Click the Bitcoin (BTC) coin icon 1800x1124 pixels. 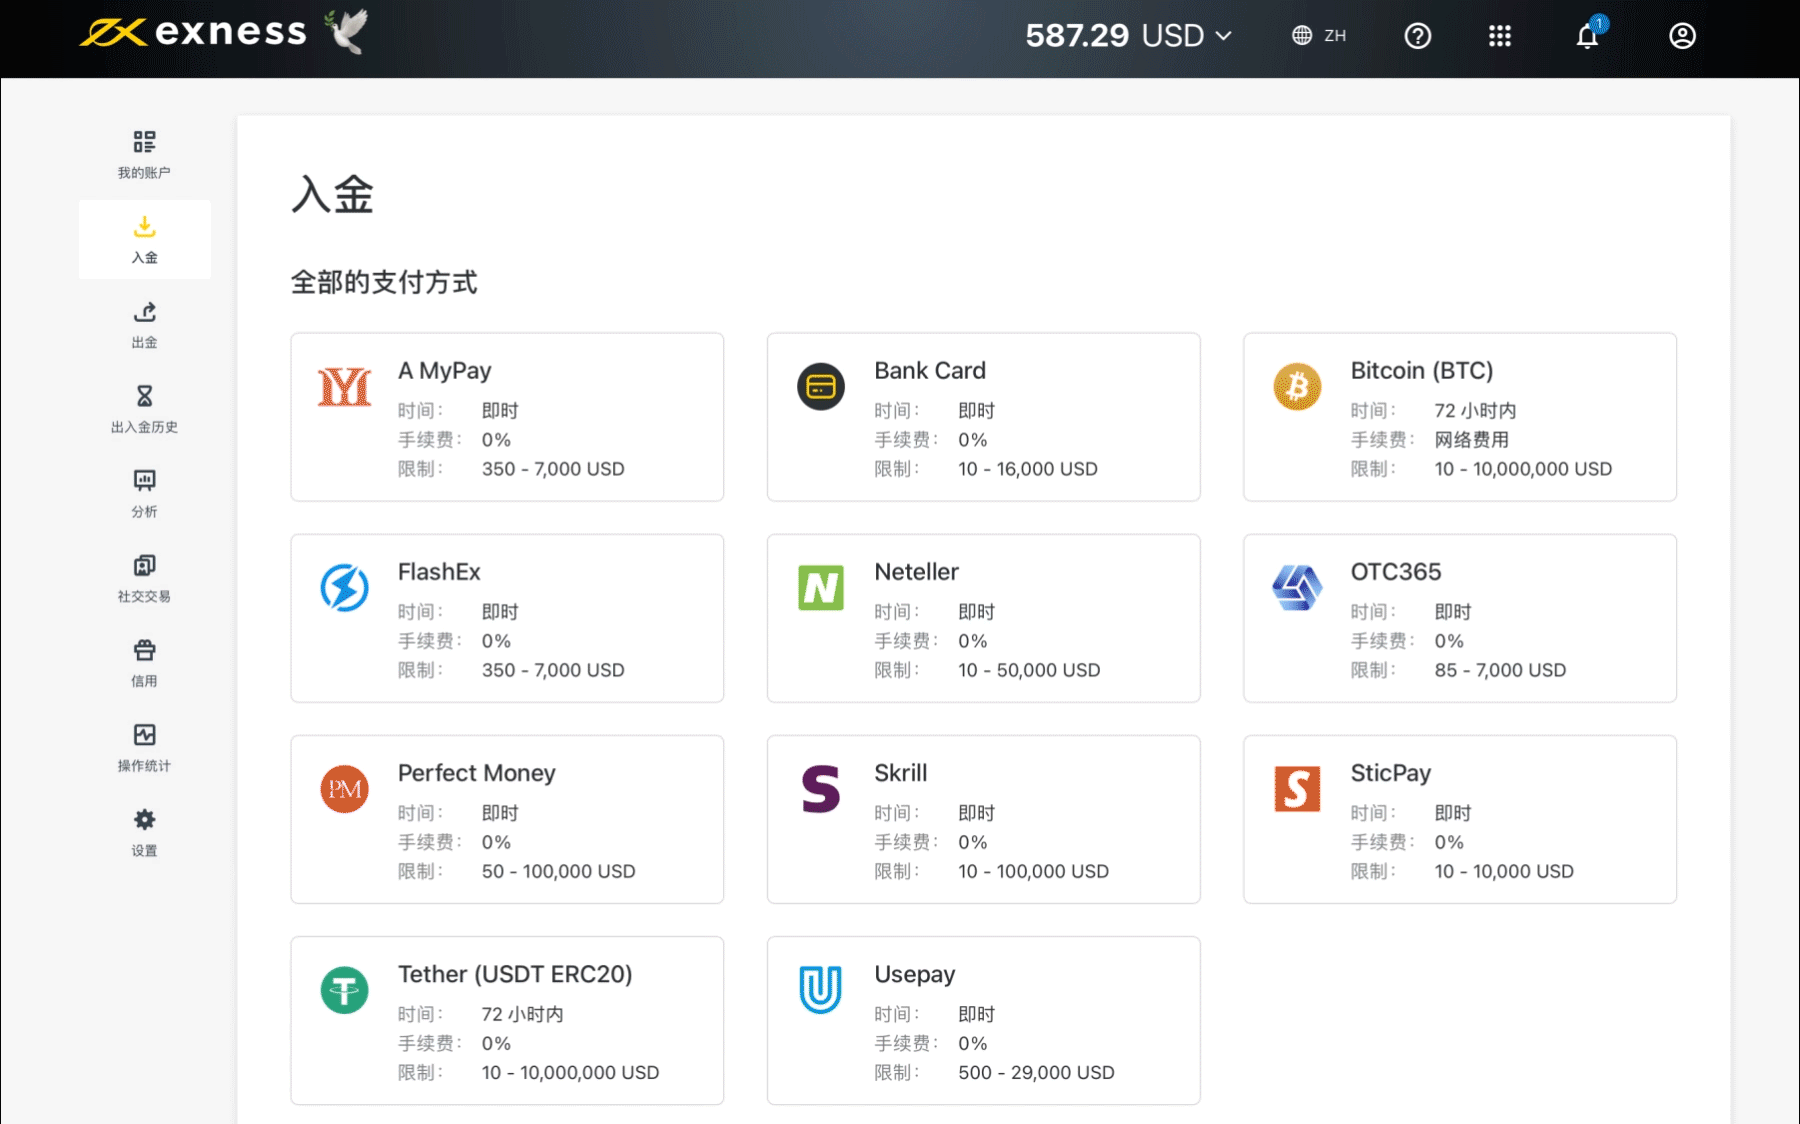click(1297, 387)
